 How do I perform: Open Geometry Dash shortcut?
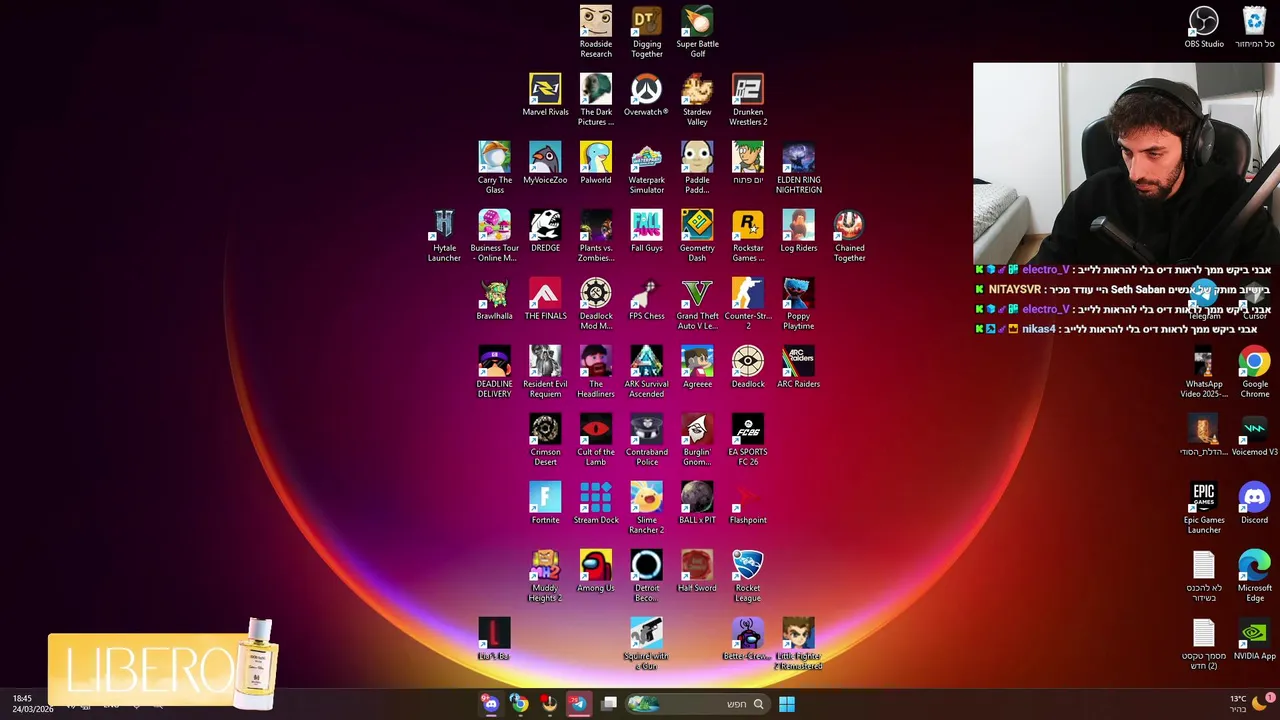click(697, 236)
